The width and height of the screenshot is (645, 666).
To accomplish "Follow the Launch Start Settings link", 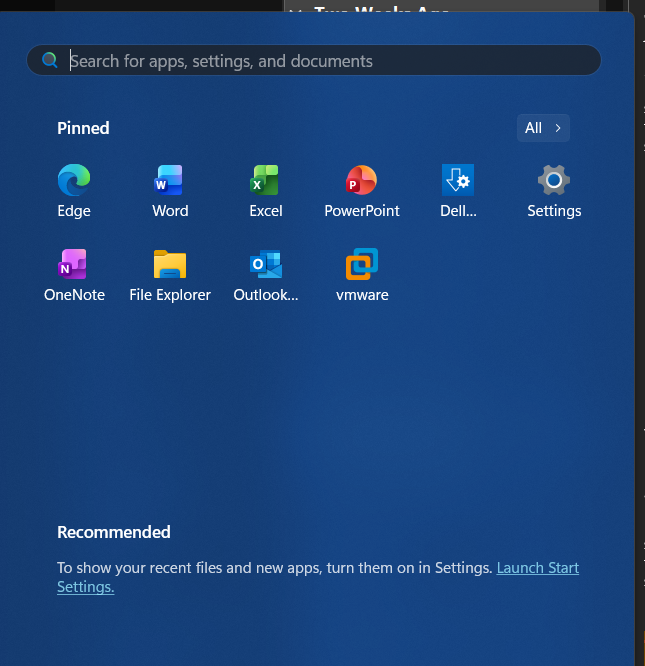I will click(x=538, y=568).
